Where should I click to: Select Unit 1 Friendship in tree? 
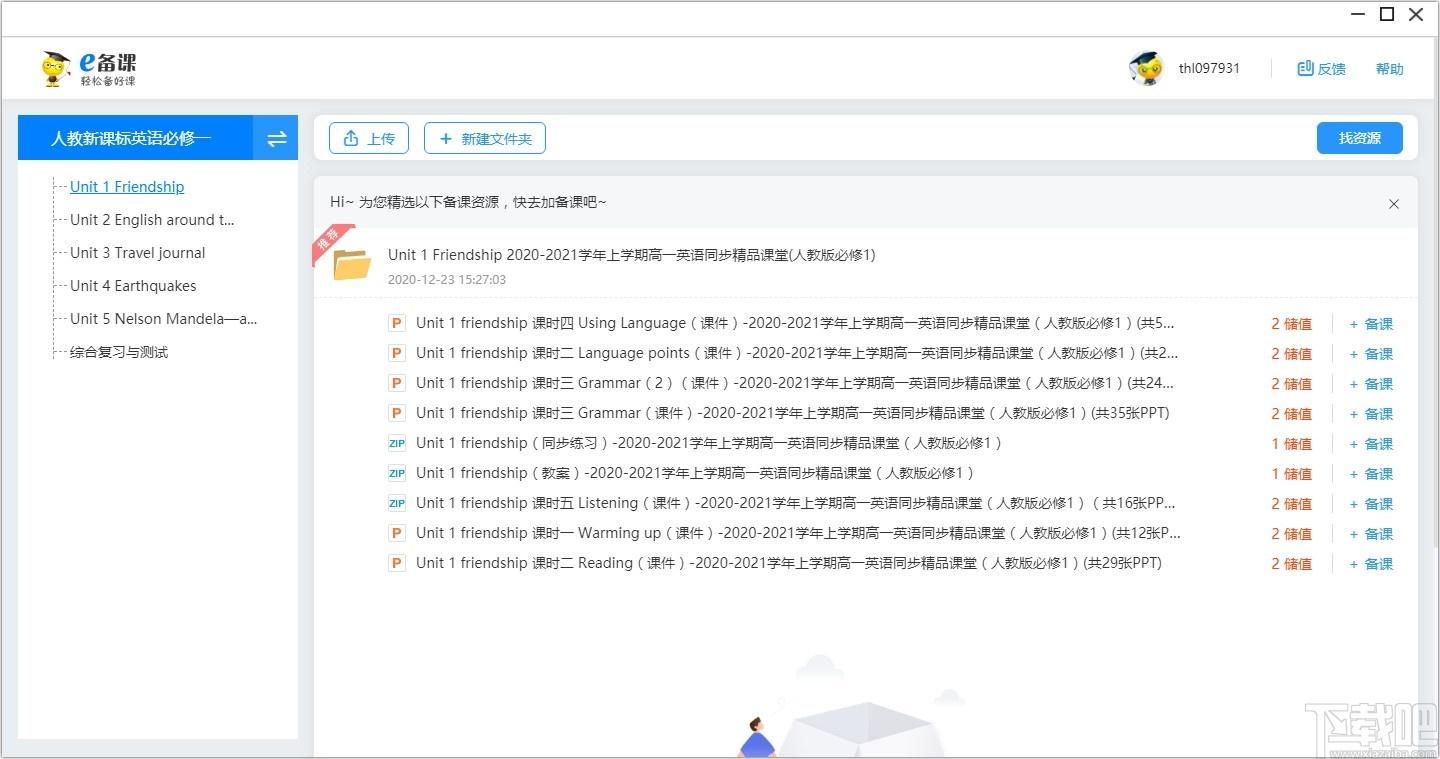(x=127, y=187)
